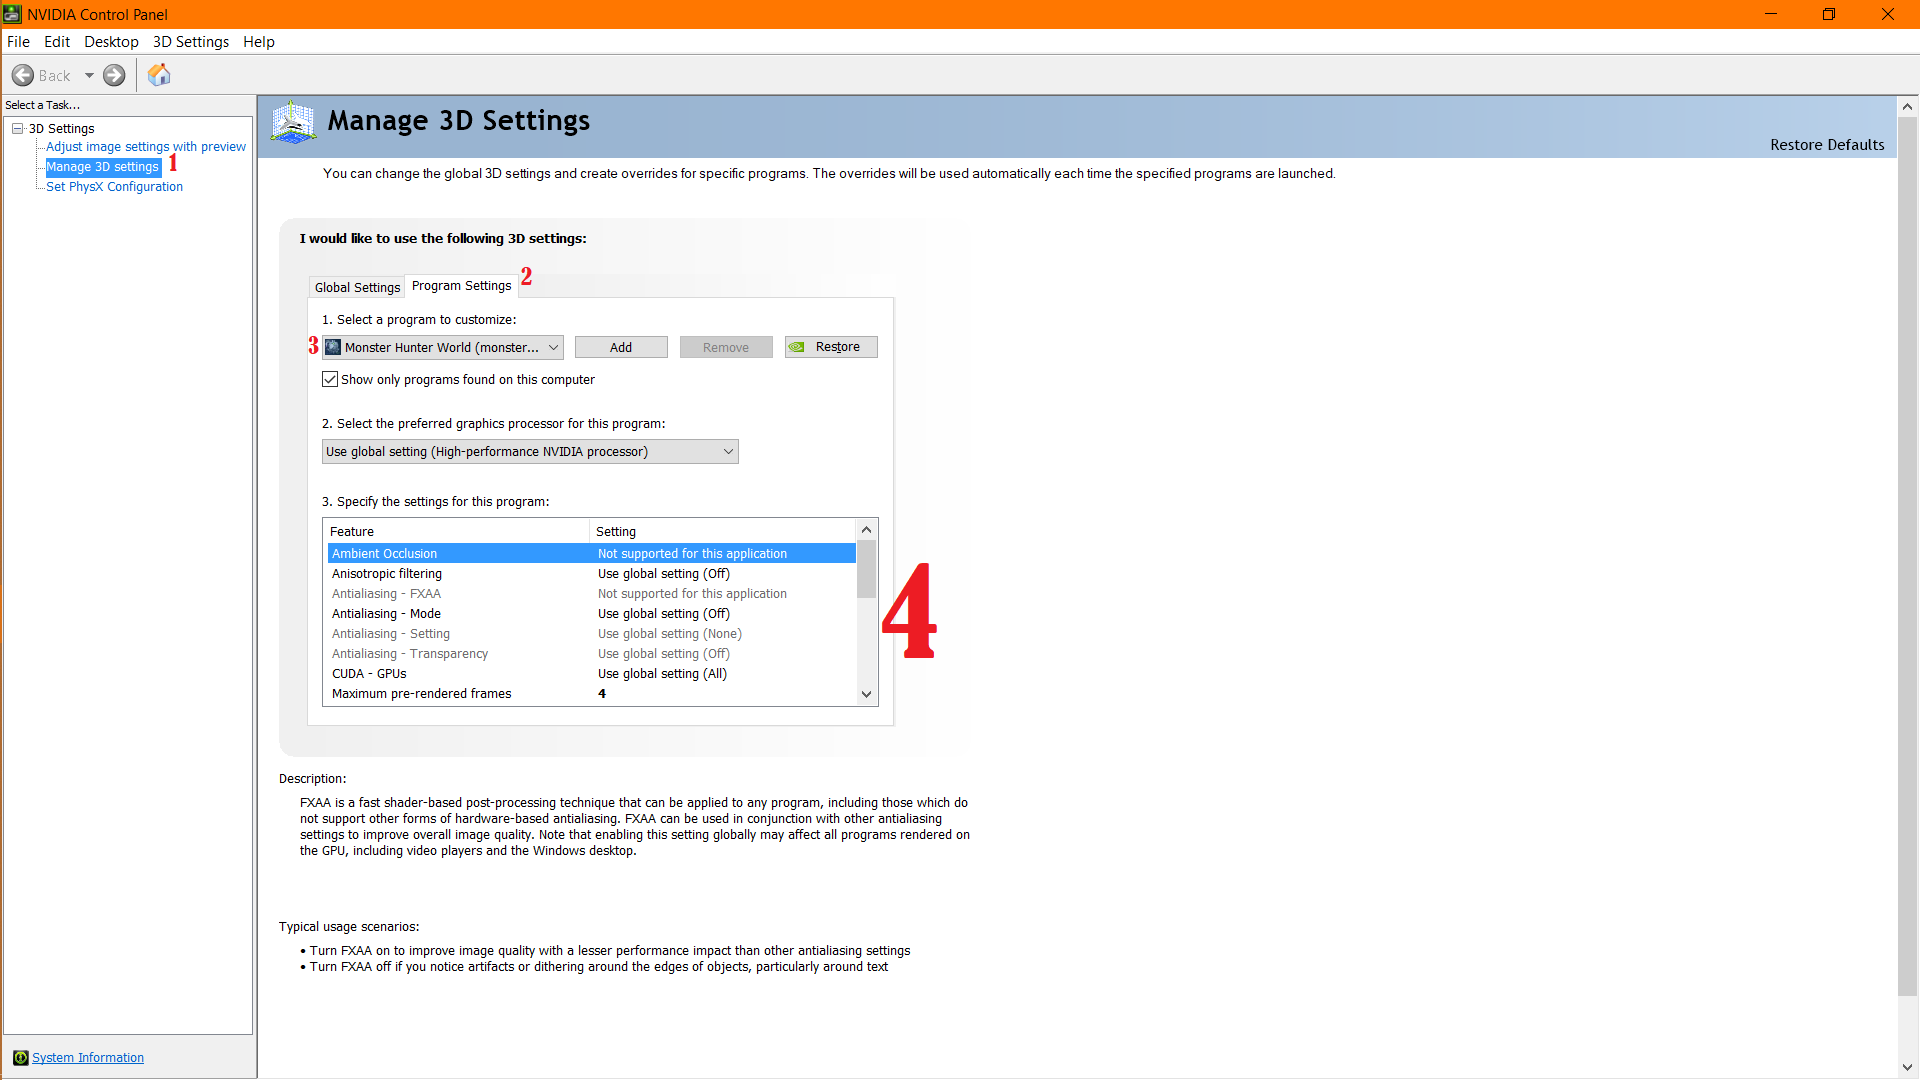Open the preferred graphics processor dropdown
1920x1080 pixels.
[530, 452]
